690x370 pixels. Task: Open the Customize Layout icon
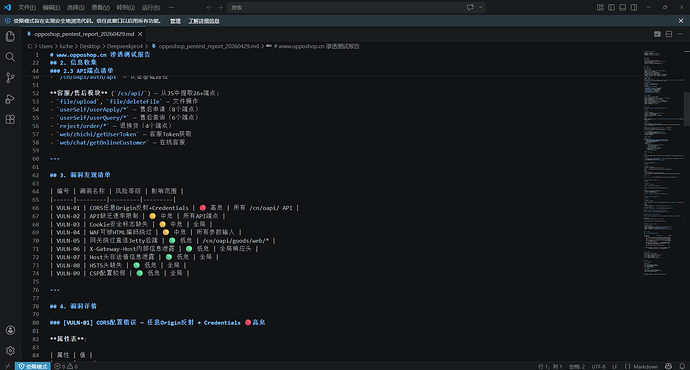click(x=600, y=7)
